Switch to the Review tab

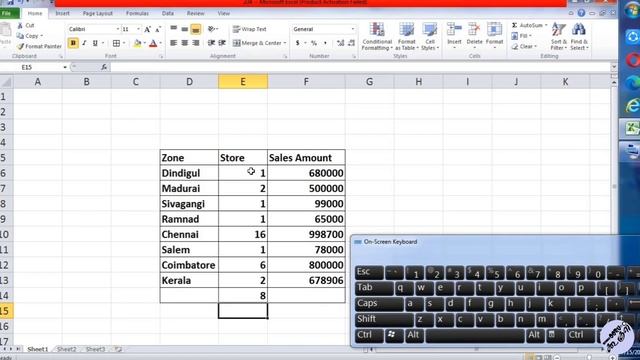click(x=196, y=13)
